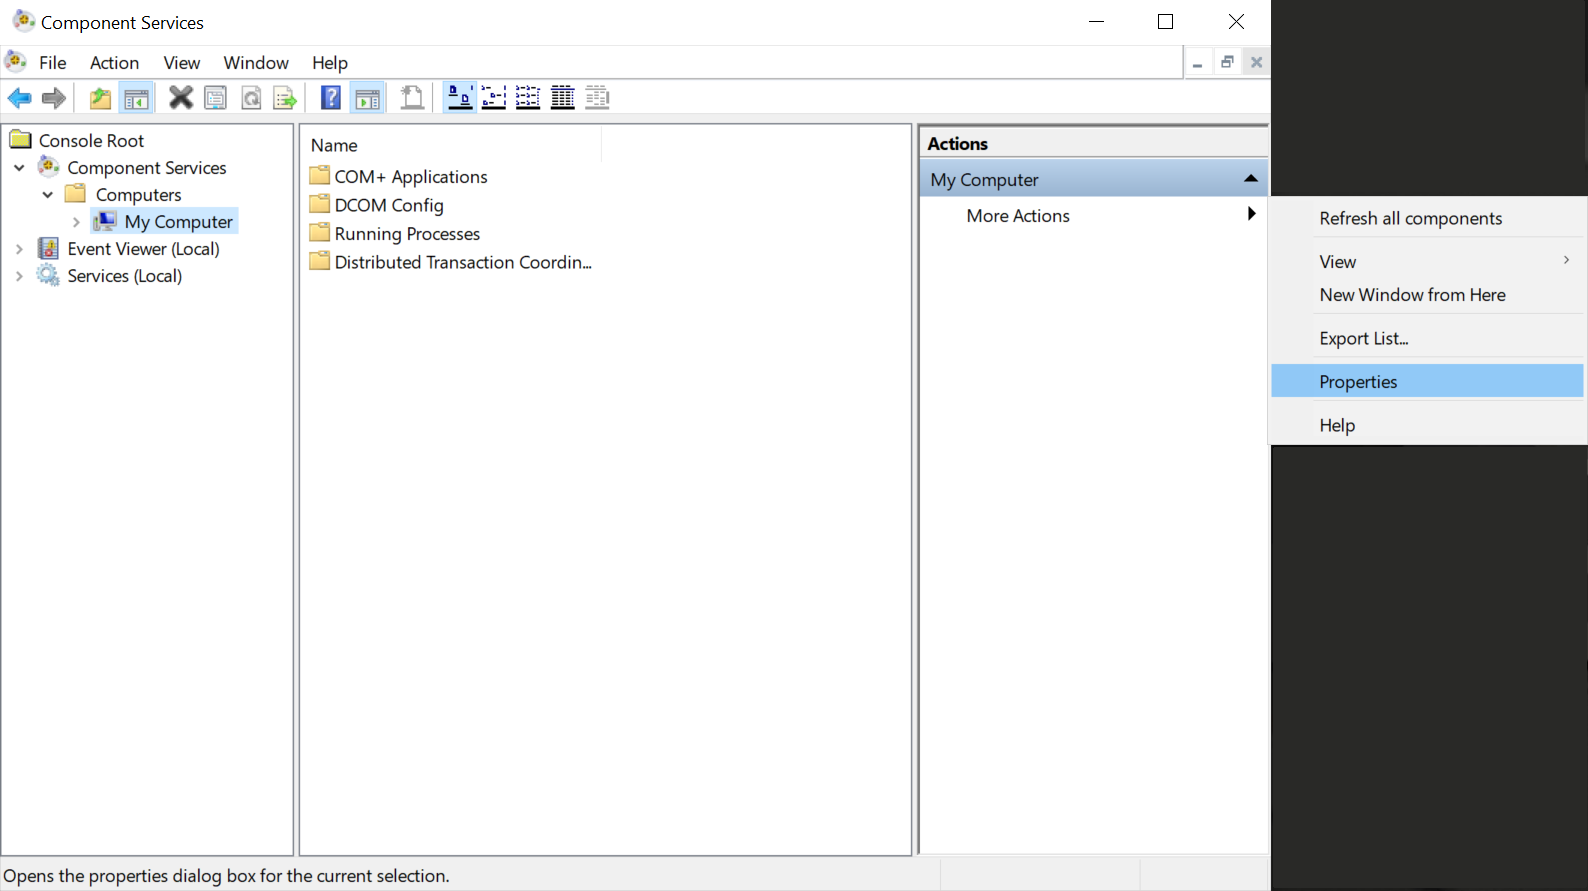Viewport: 1588px width, 891px height.
Task: Click the Forward arrow toolbar icon
Action: tap(54, 98)
